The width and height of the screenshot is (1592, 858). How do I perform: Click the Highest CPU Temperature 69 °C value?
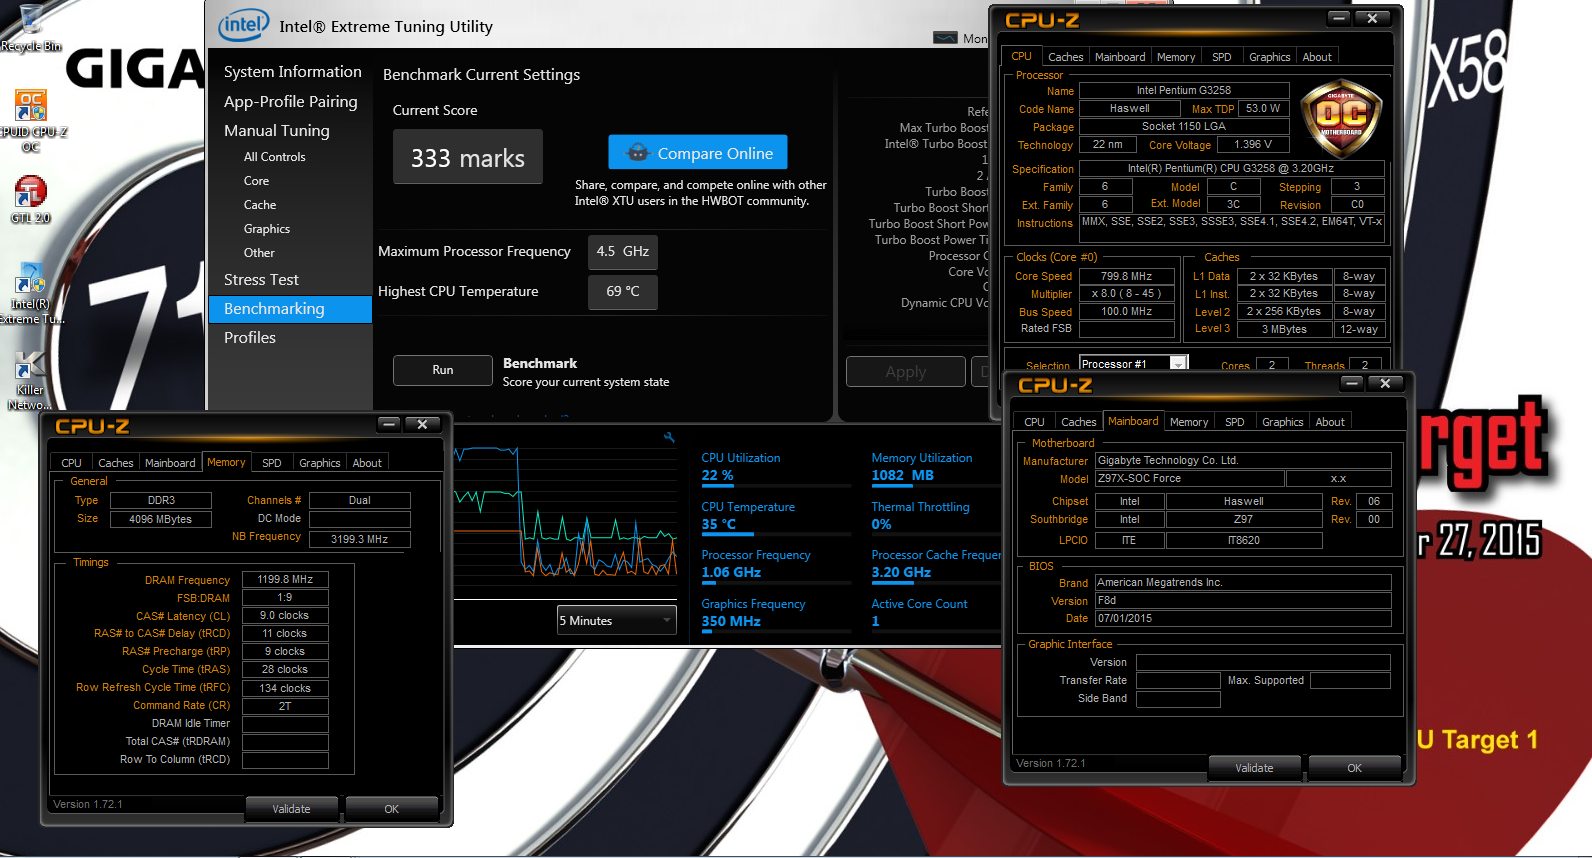pyautogui.click(x=623, y=292)
